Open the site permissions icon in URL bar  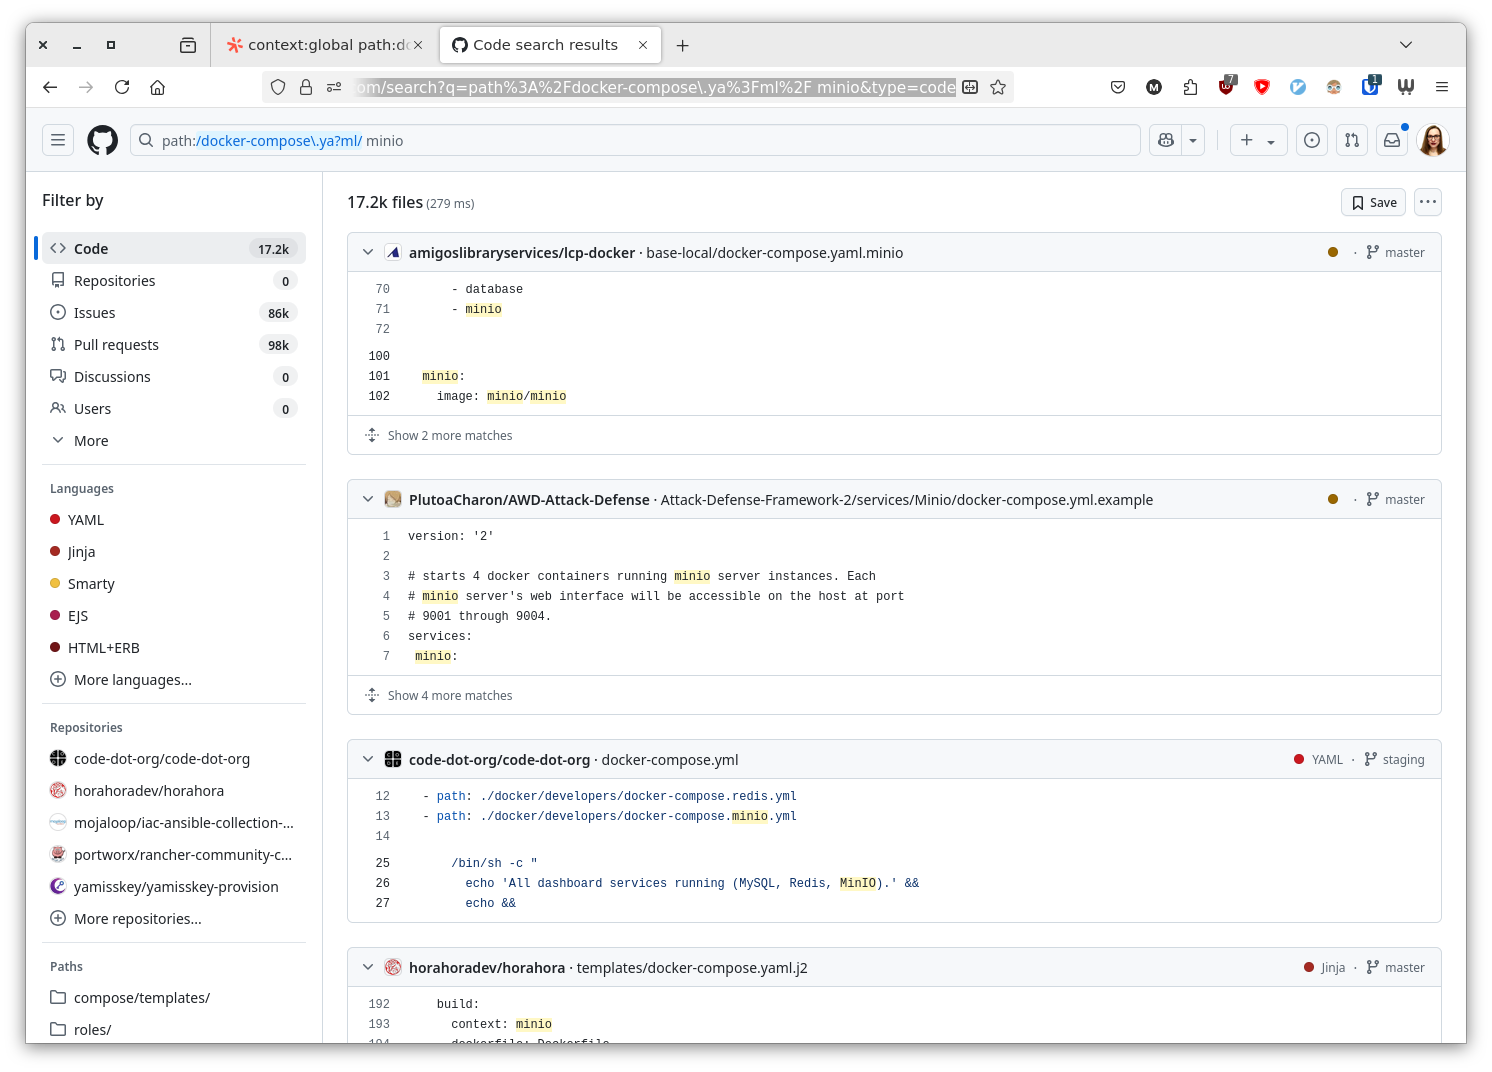(x=334, y=87)
